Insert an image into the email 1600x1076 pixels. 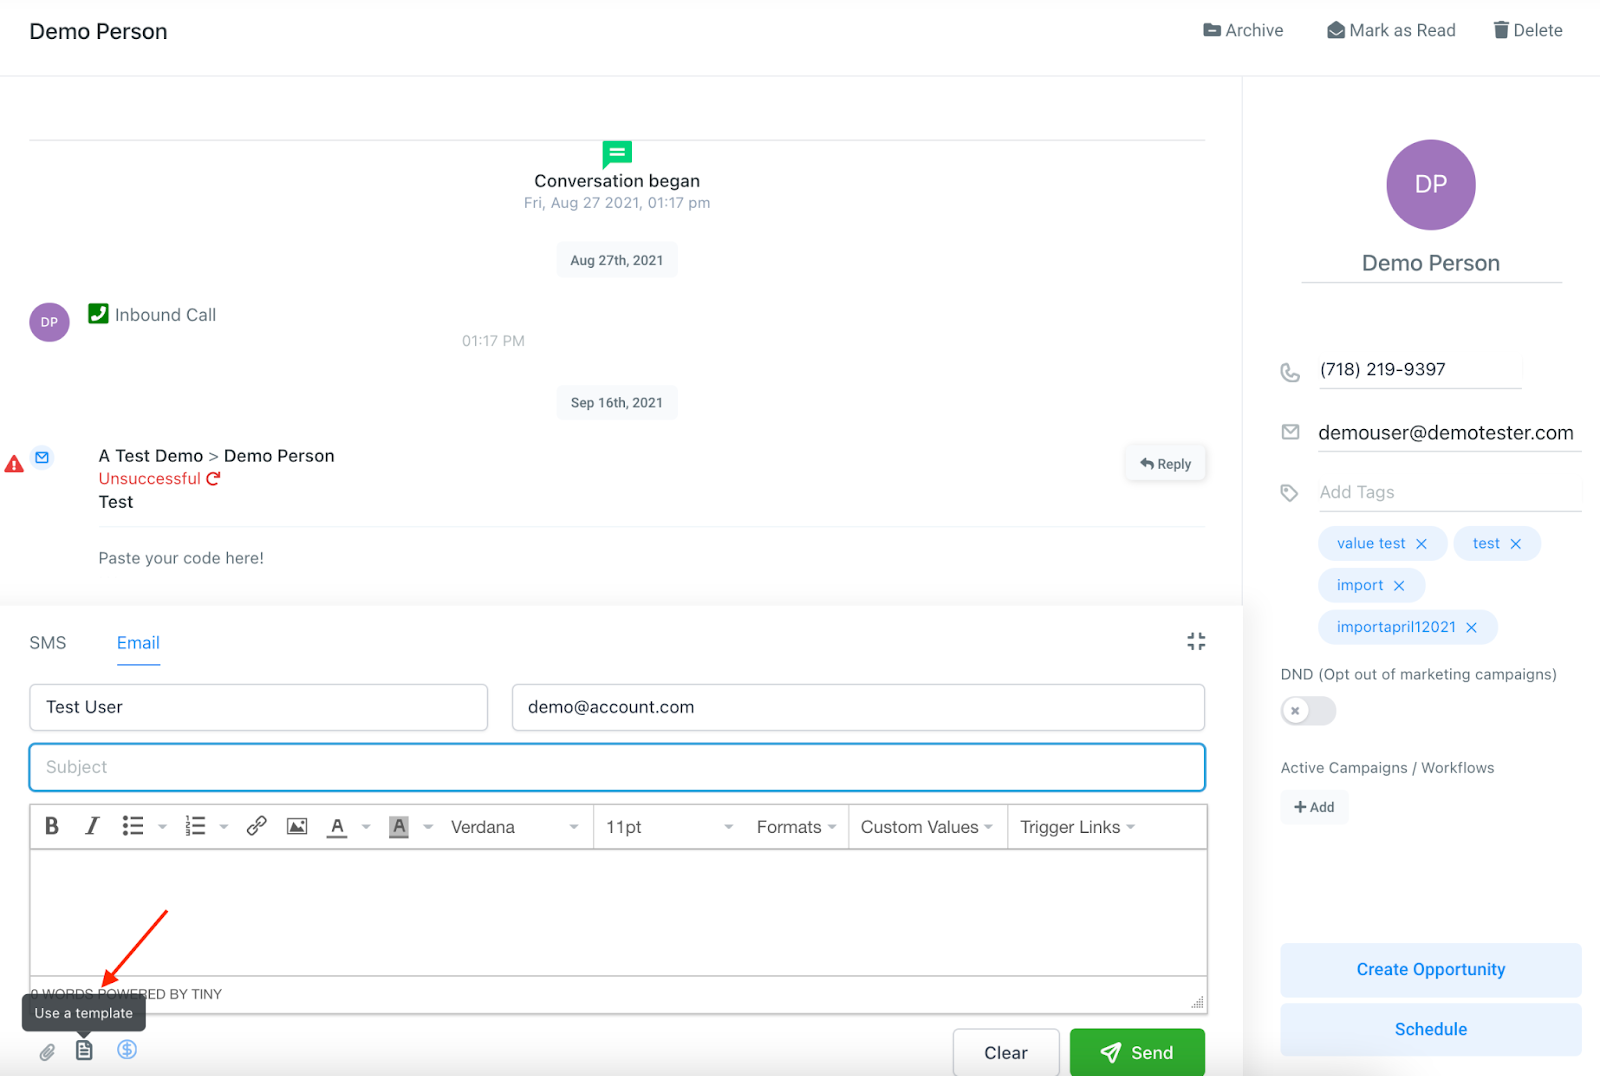pyautogui.click(x=297, y=826)
